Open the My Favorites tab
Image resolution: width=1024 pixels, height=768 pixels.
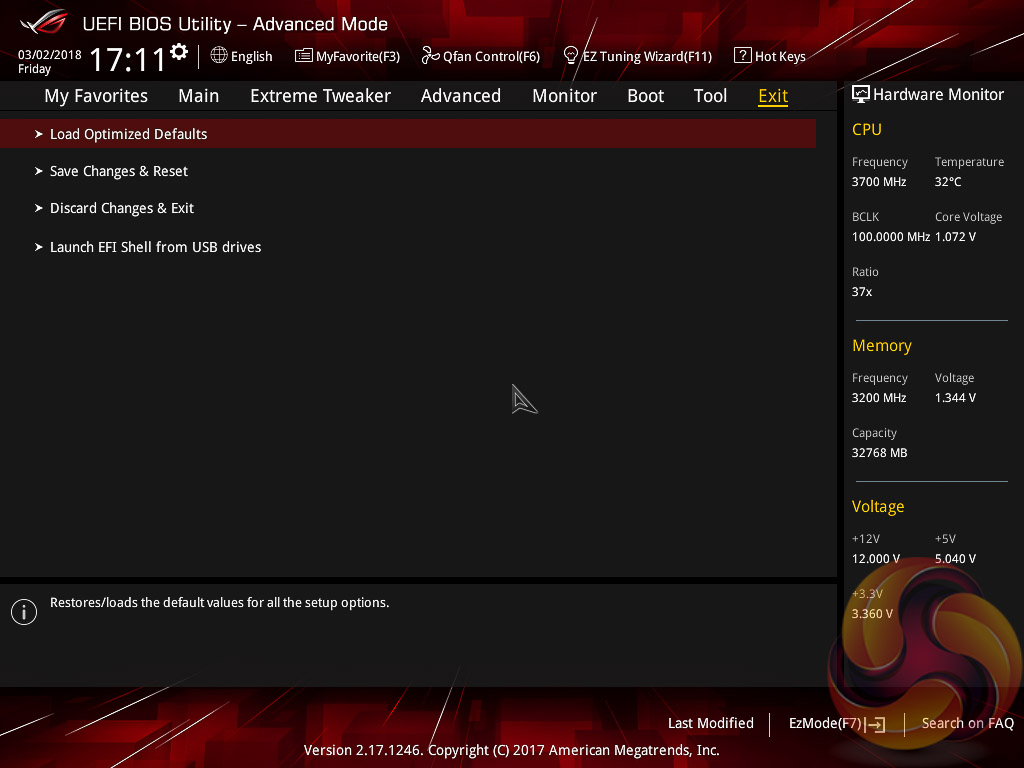[96, 96]
